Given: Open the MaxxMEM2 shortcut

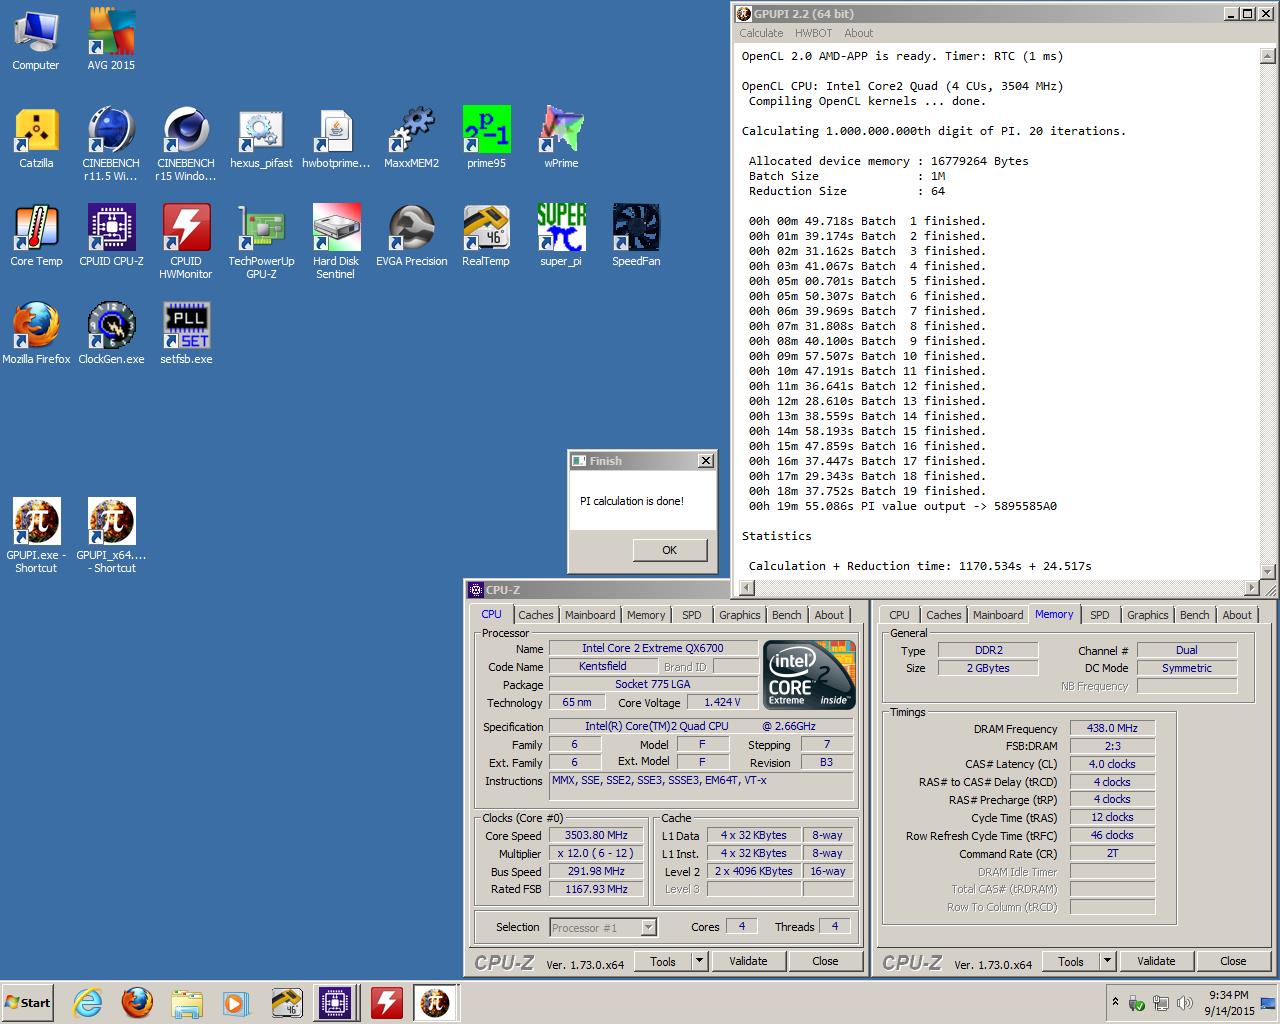Looking at the screenshot, I should pyautogui.click(x=411, y=138).
